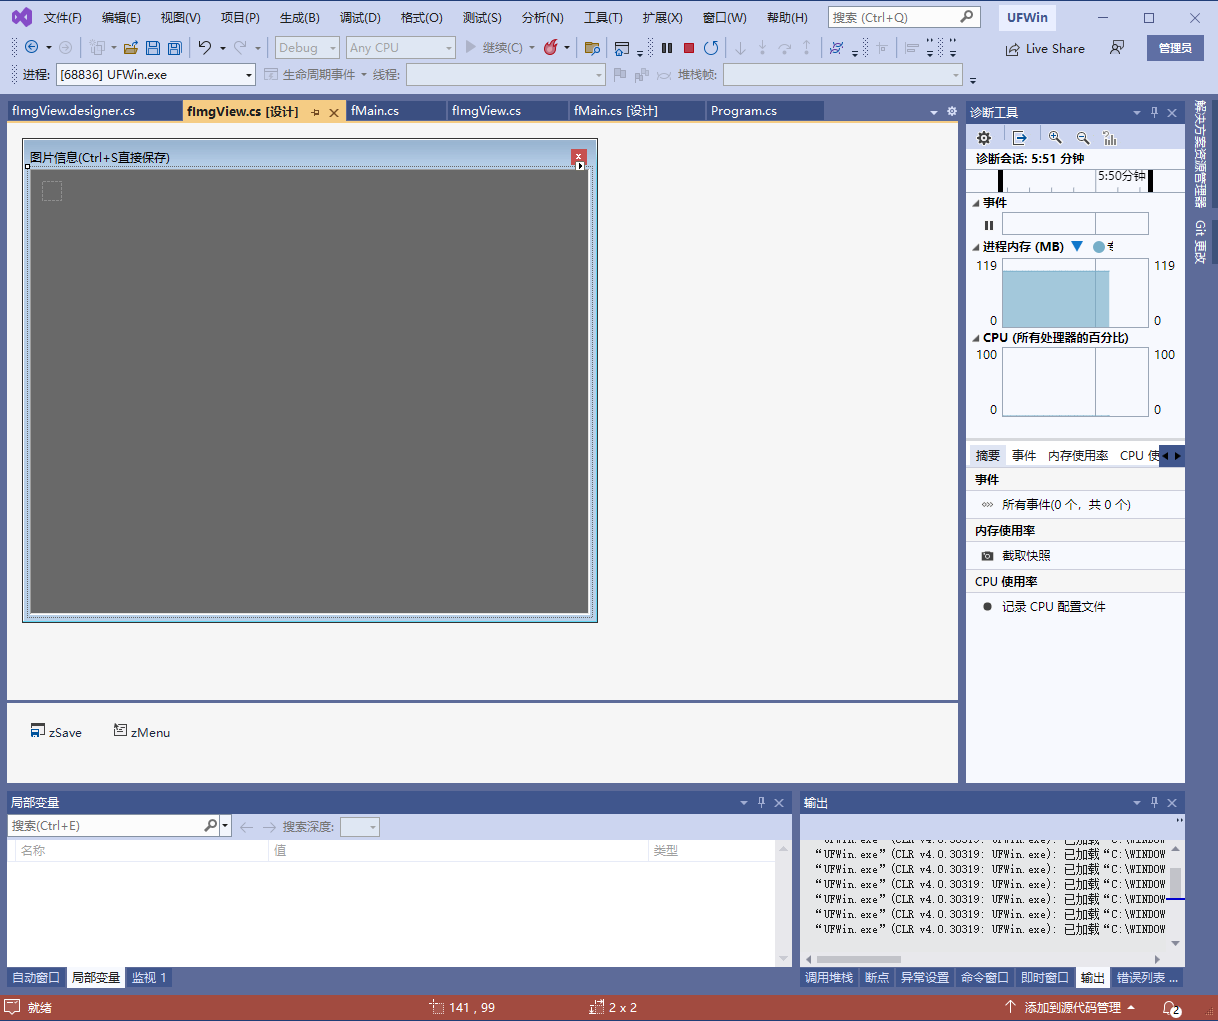Switch to fImgView.designer.cs tab
The image size is (1218, 1021).
coord(74,111)
